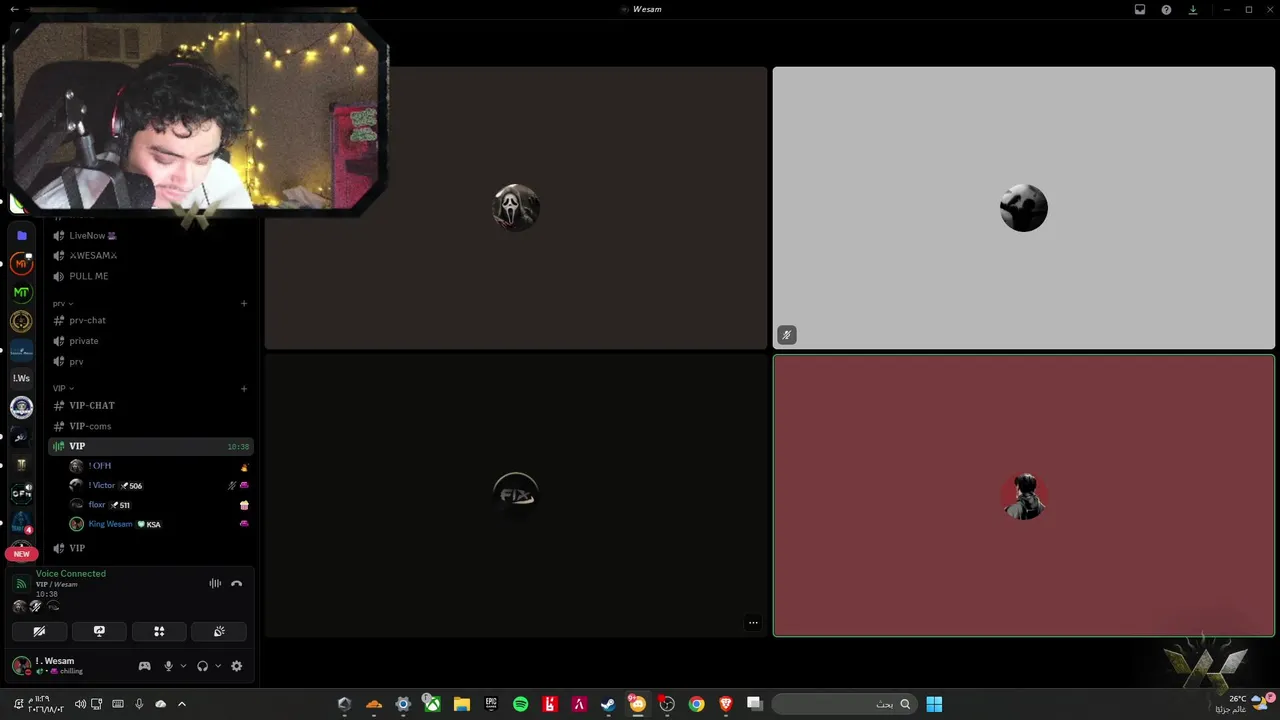Open the server folder icon in sidebar

click(21, 235)
